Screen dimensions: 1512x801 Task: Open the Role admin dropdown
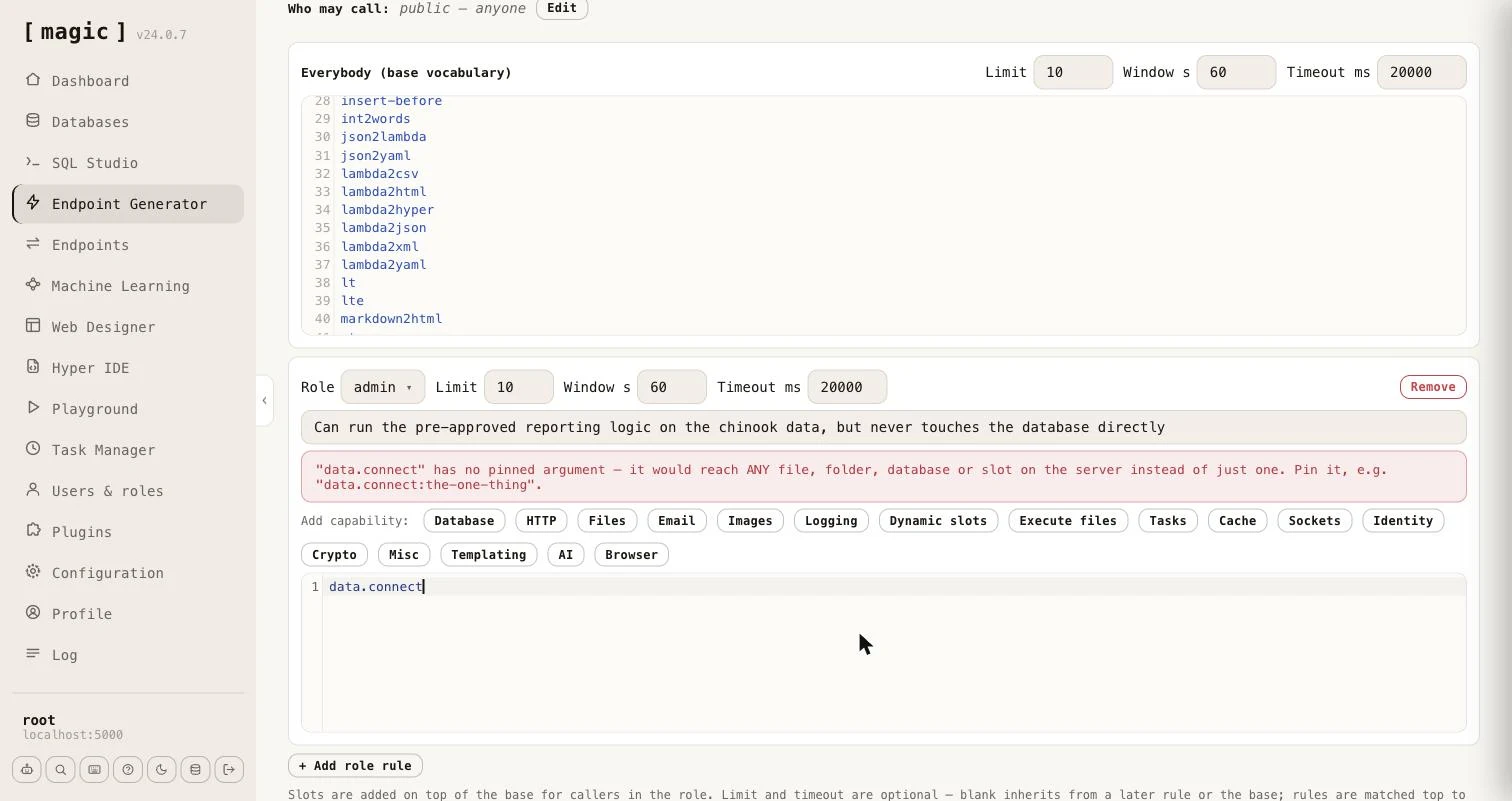tap(382, 387)
